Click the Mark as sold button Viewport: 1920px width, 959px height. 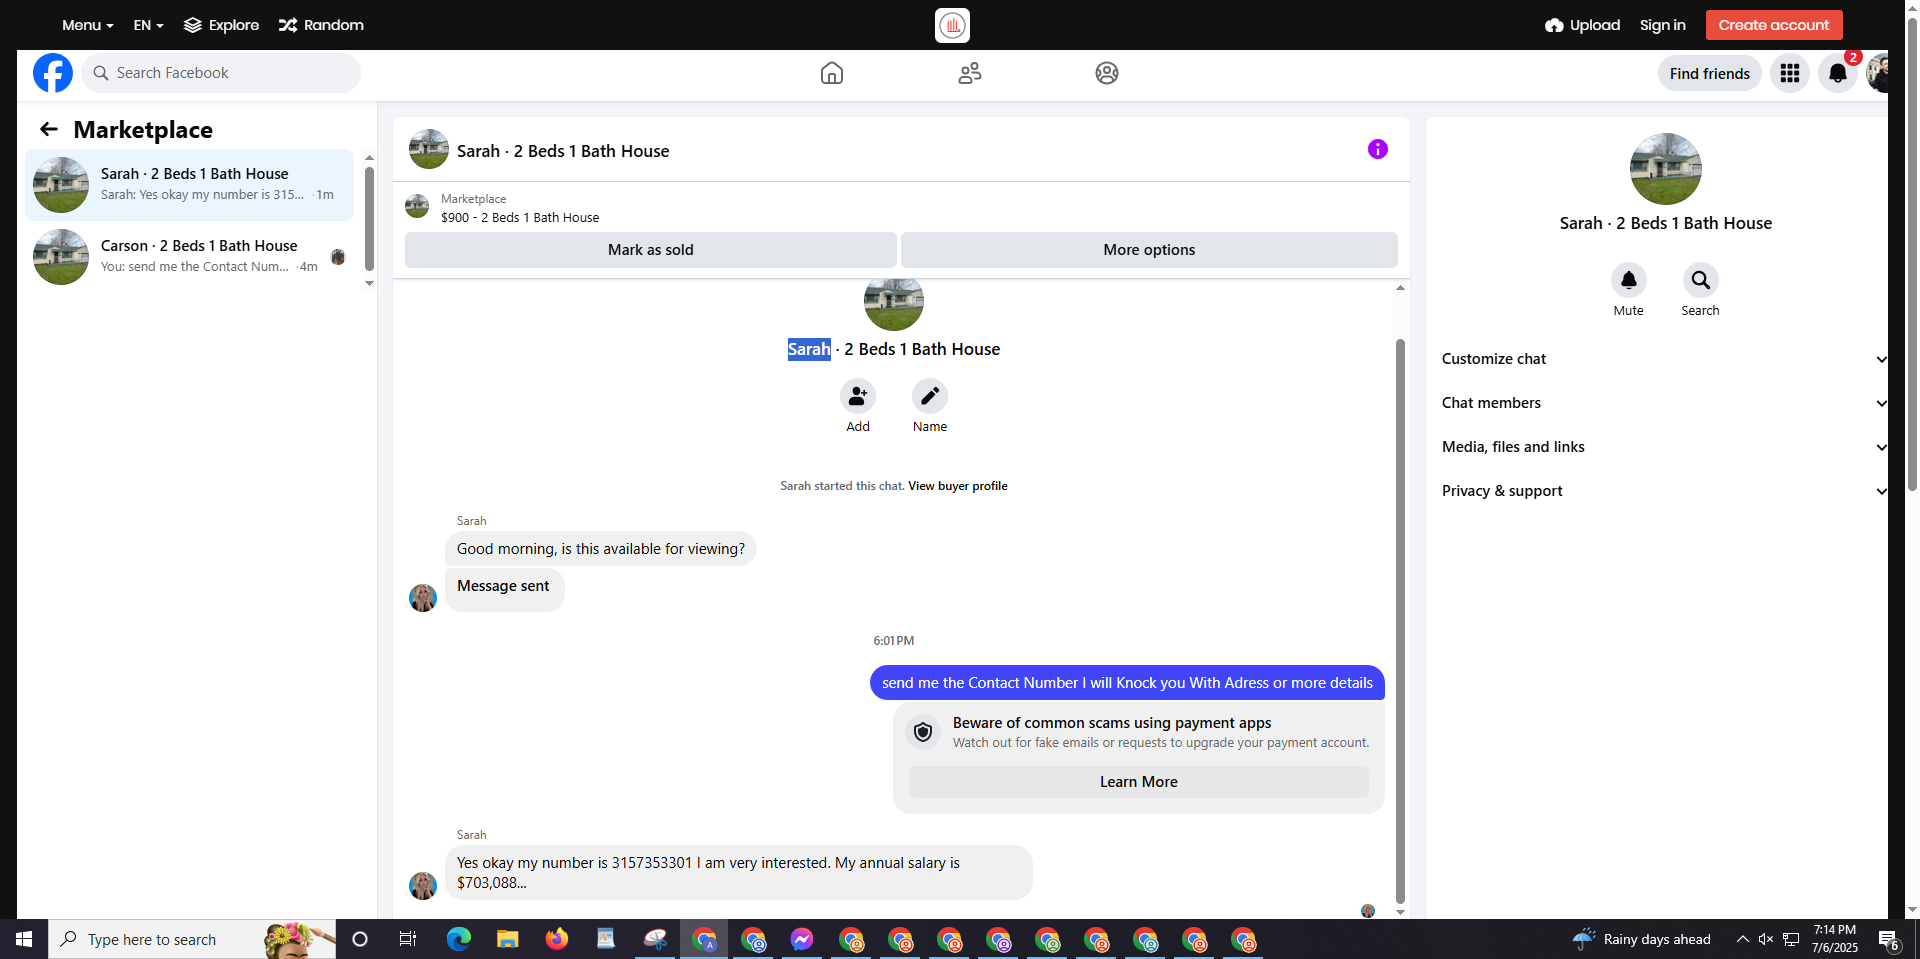pos(650,250)
